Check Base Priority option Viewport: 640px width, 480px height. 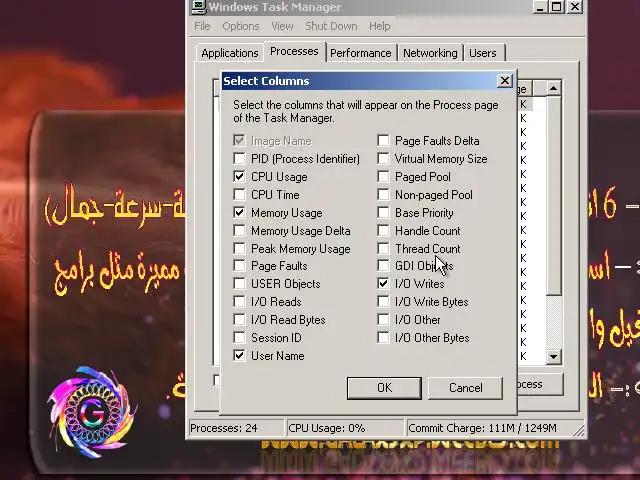coord(383,212)
